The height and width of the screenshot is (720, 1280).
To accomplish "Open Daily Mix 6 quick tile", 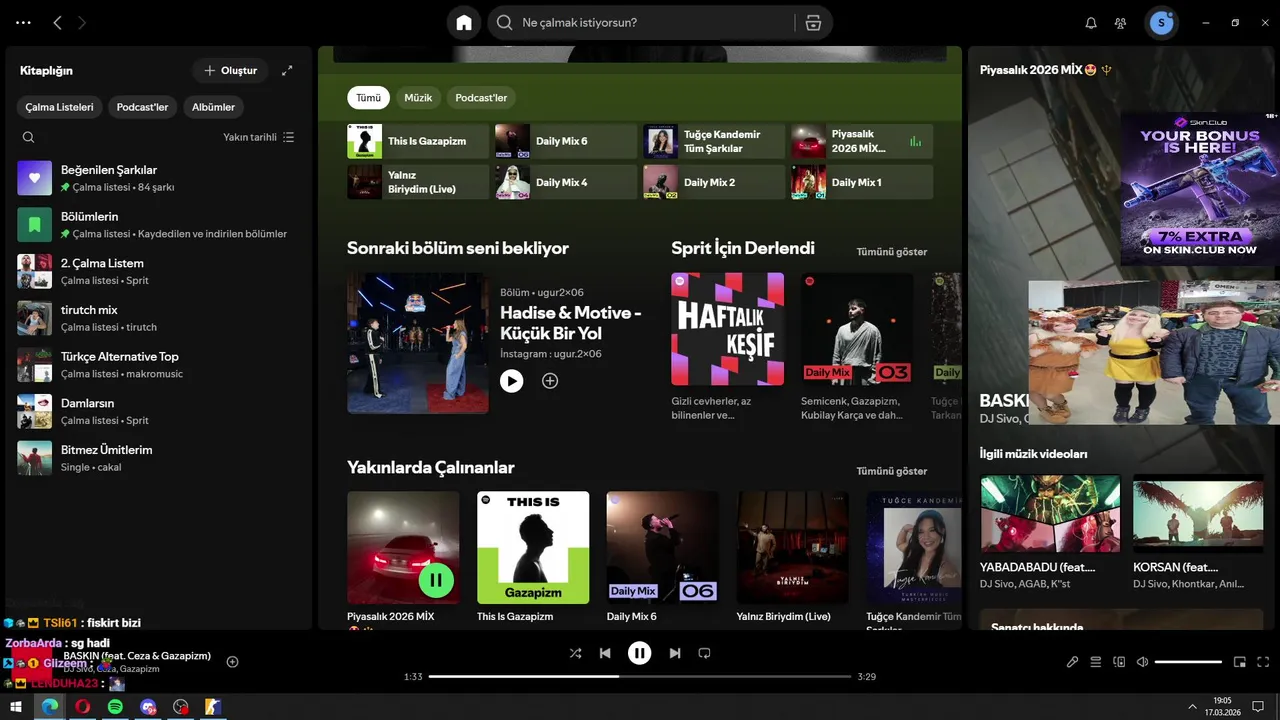I will pyautogui.click(x=566, y=141).
